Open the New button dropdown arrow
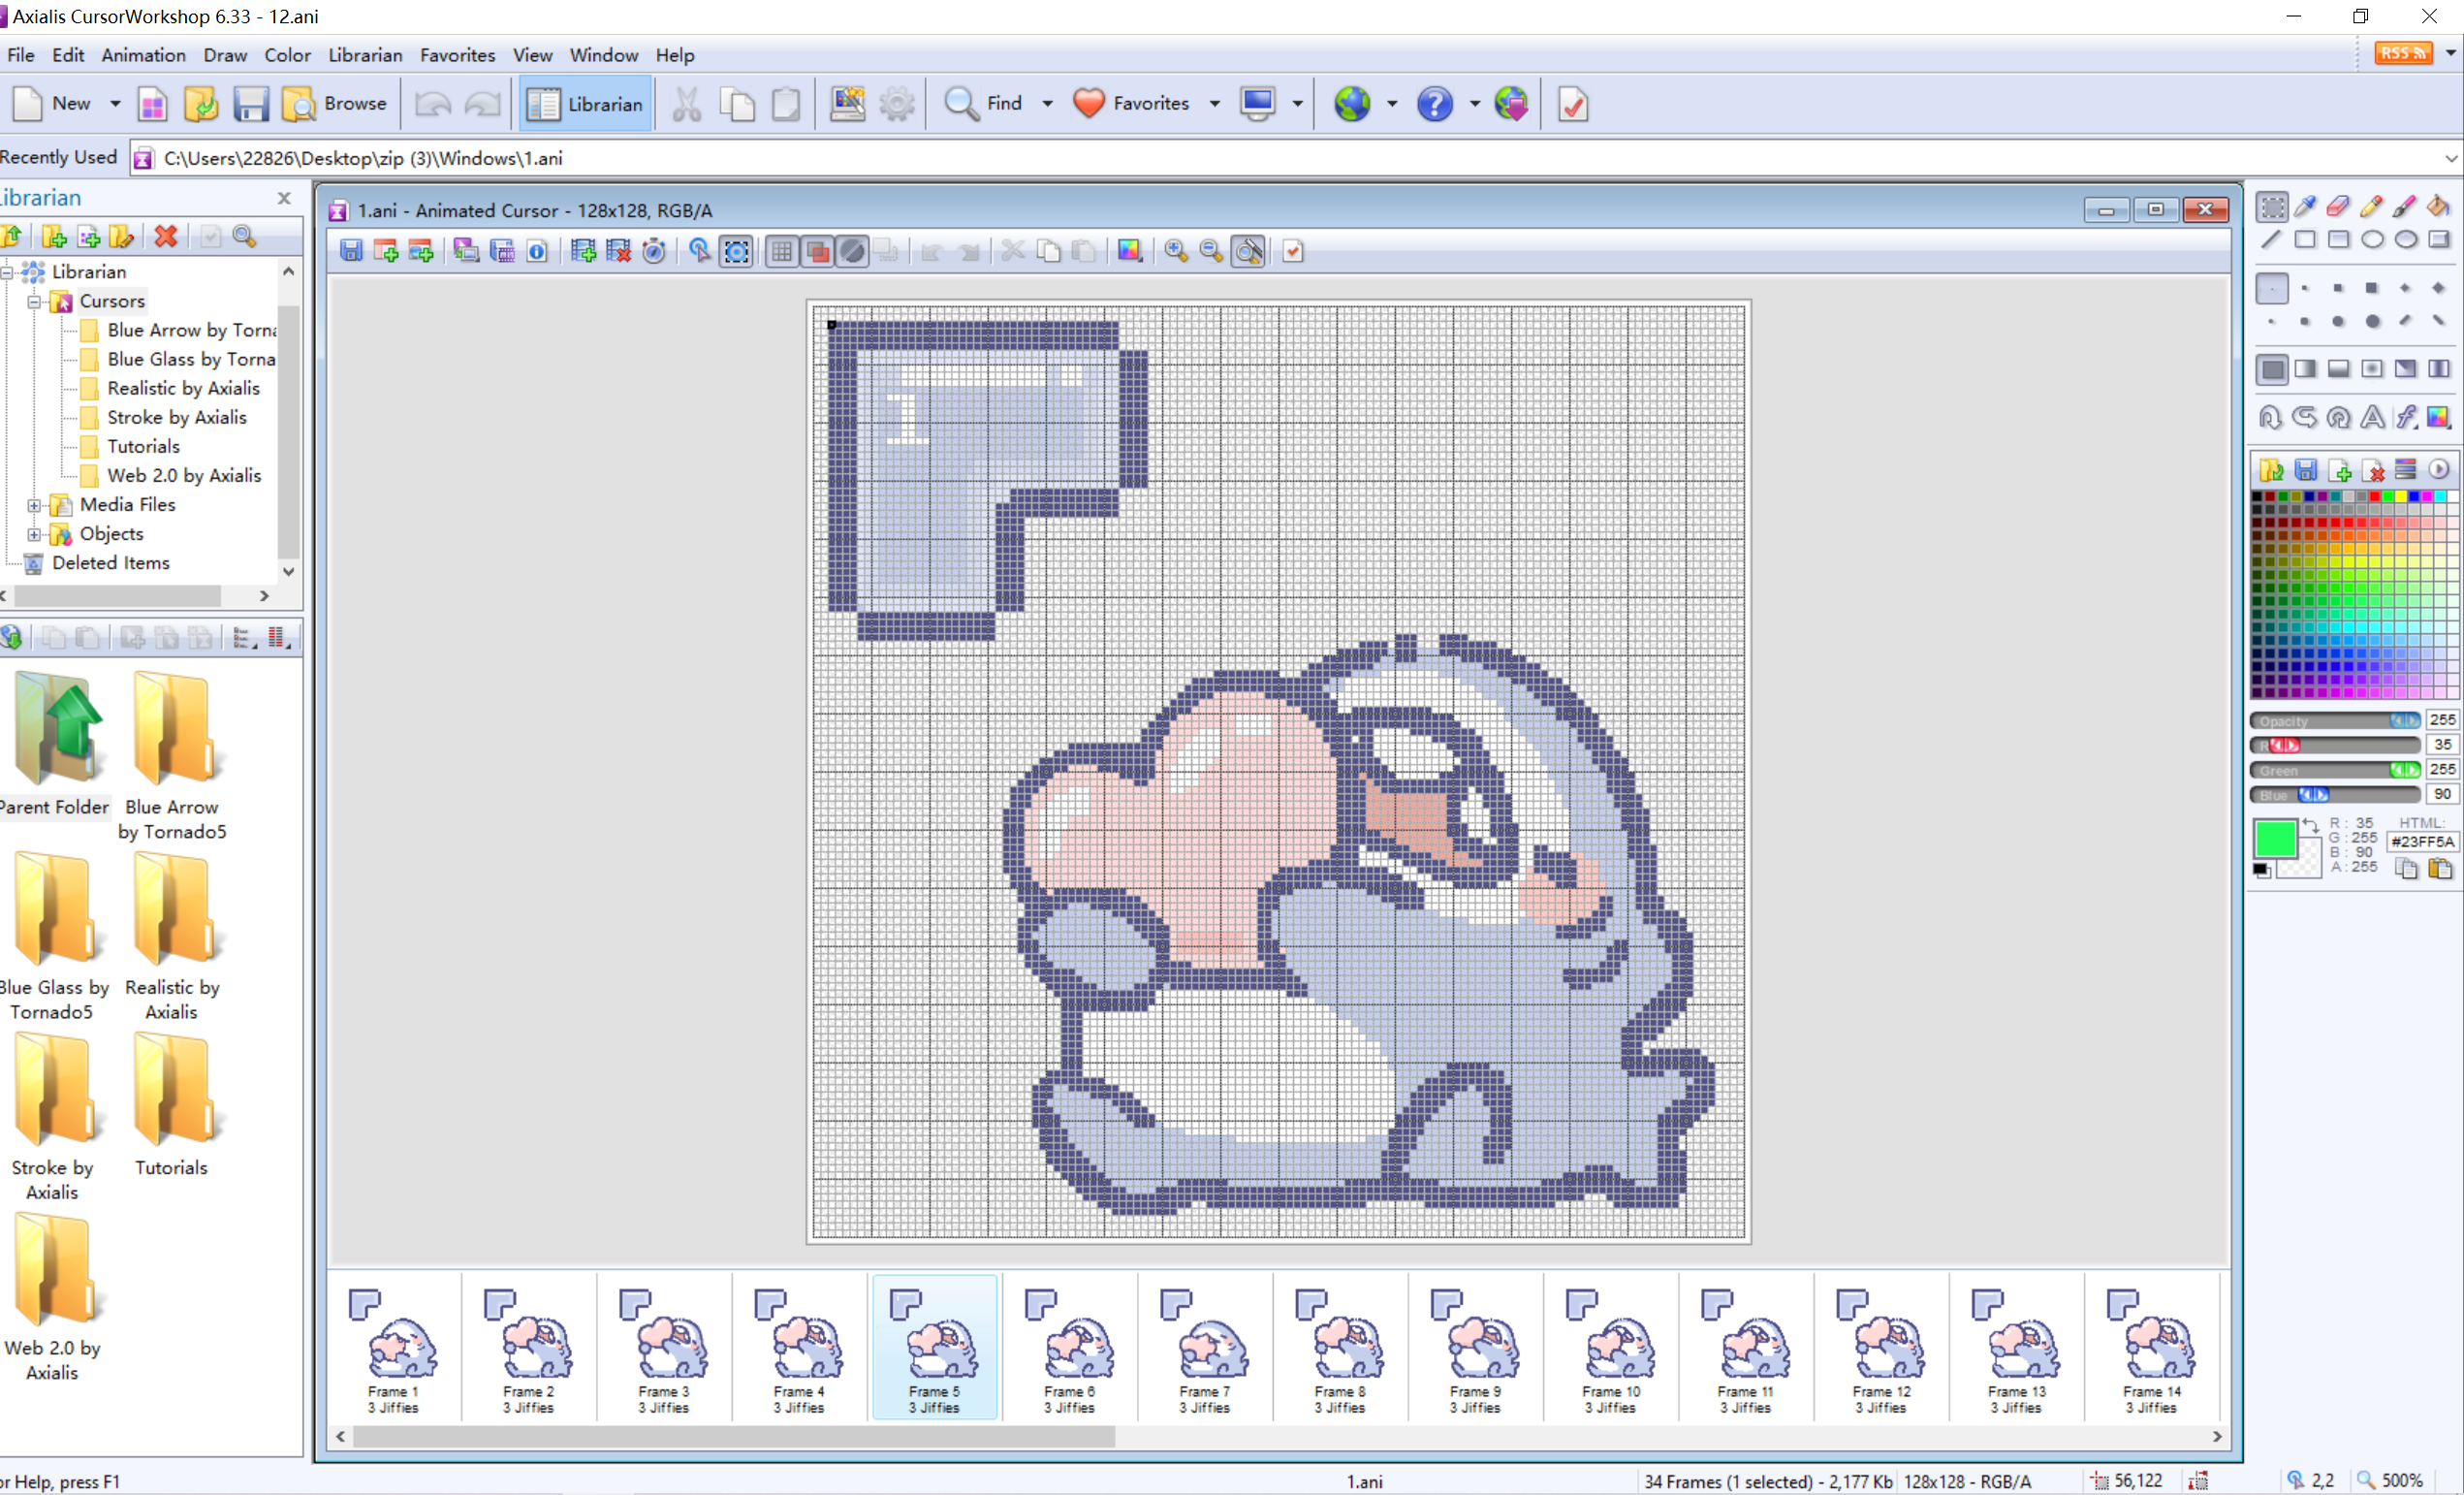The width and height of the screenshot is (2464, 1495). tap(115, 104)
